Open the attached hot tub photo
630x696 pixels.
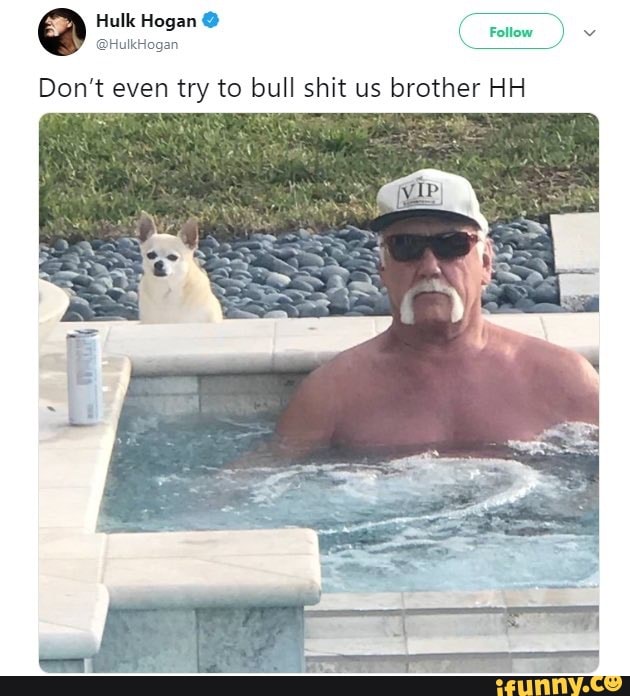click(x=319, y=393)
